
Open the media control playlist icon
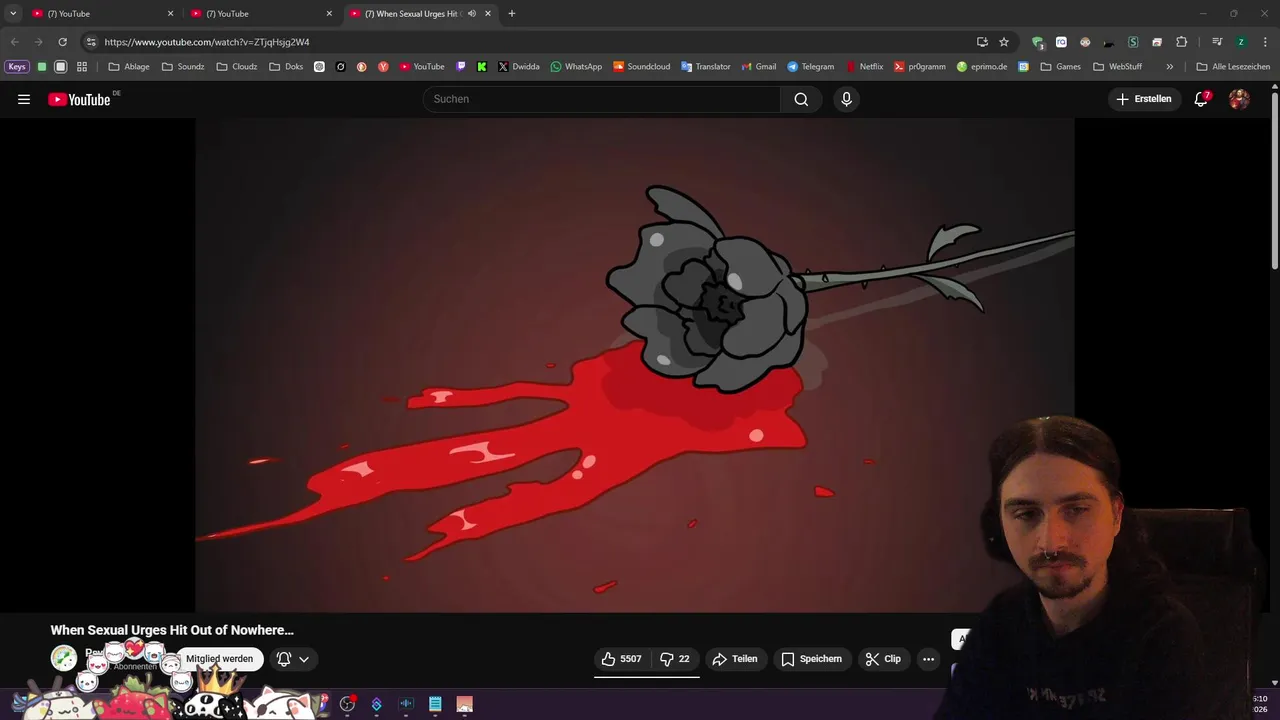(1217, 42)
